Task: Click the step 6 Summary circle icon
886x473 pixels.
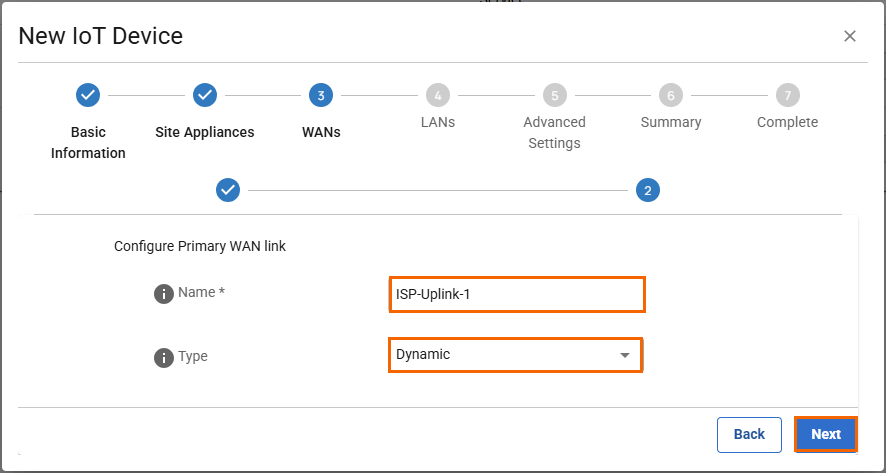Action: 671,95
